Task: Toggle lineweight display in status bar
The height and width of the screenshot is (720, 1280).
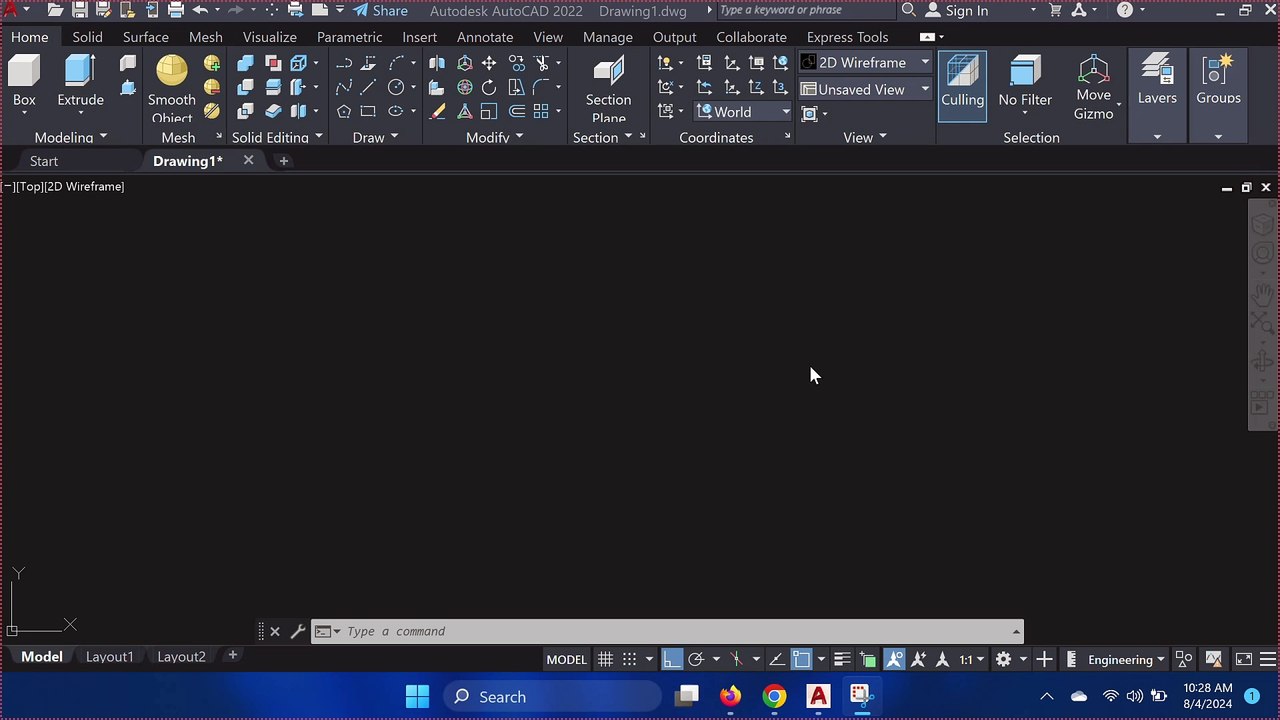Action: point(842,659)
